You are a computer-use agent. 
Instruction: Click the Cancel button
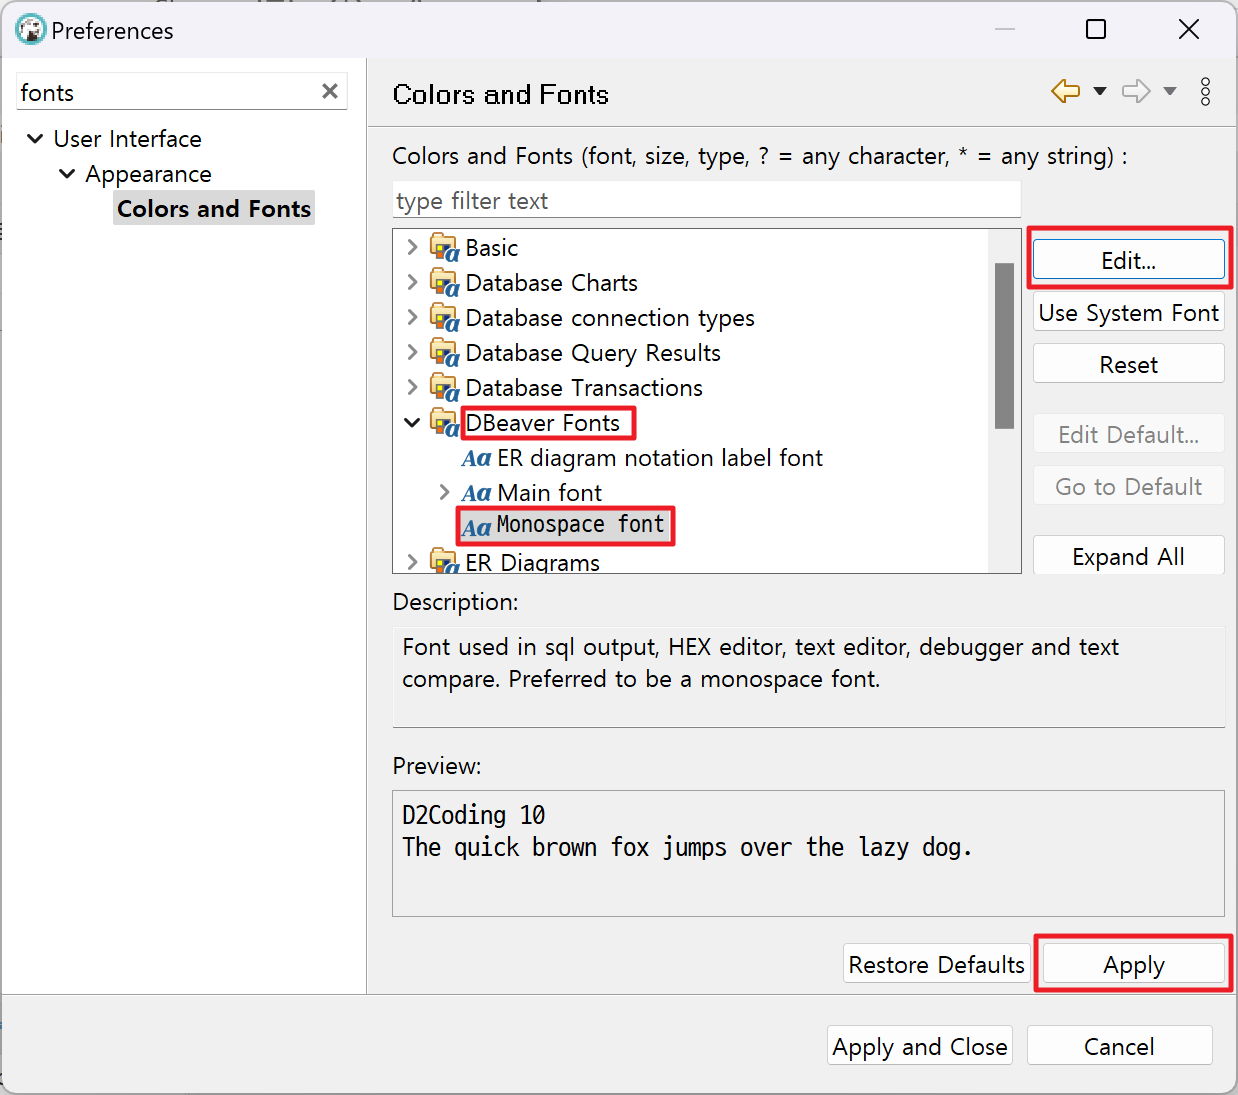tap(1120, 1046)
